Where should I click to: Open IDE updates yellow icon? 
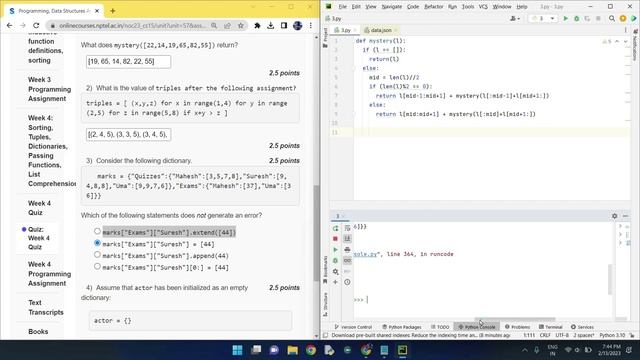coord(623,18)
